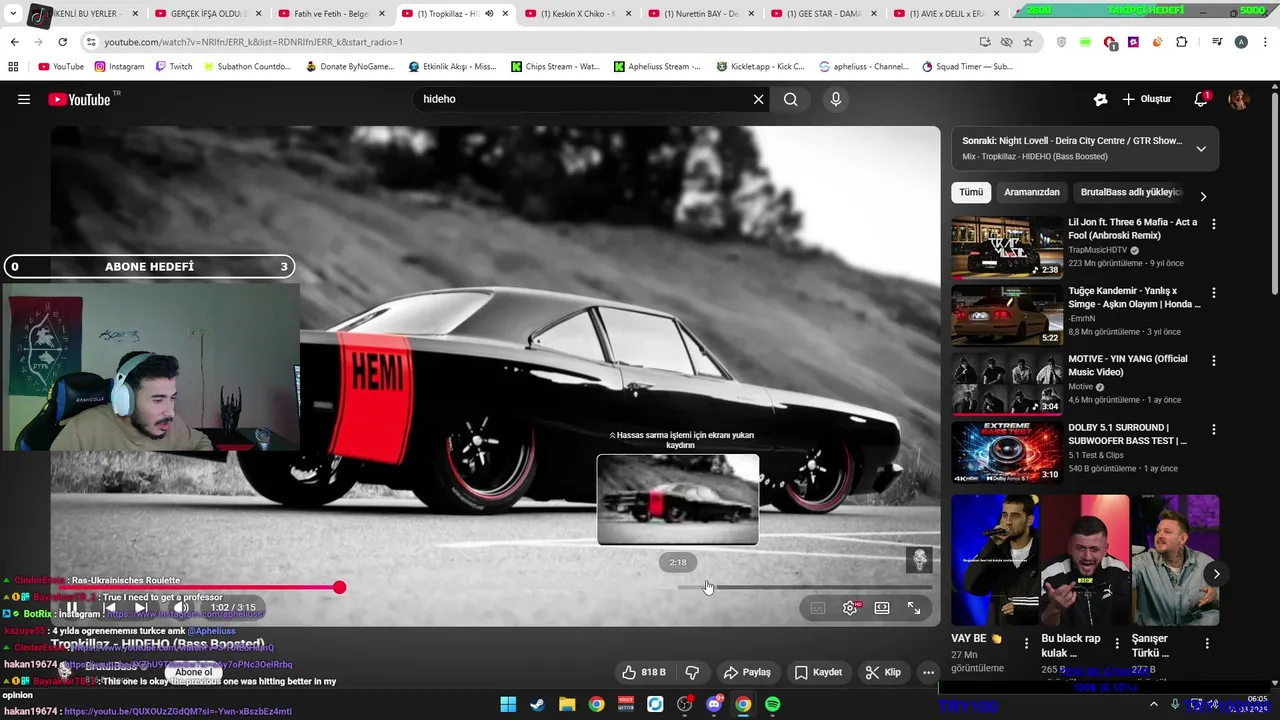Click the Oluştur create button

click(1147, 99)
